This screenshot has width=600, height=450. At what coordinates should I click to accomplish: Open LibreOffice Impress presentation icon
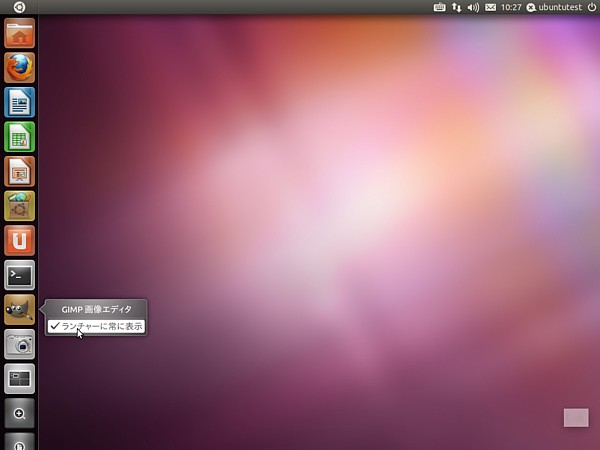click(x=20, y=171)
